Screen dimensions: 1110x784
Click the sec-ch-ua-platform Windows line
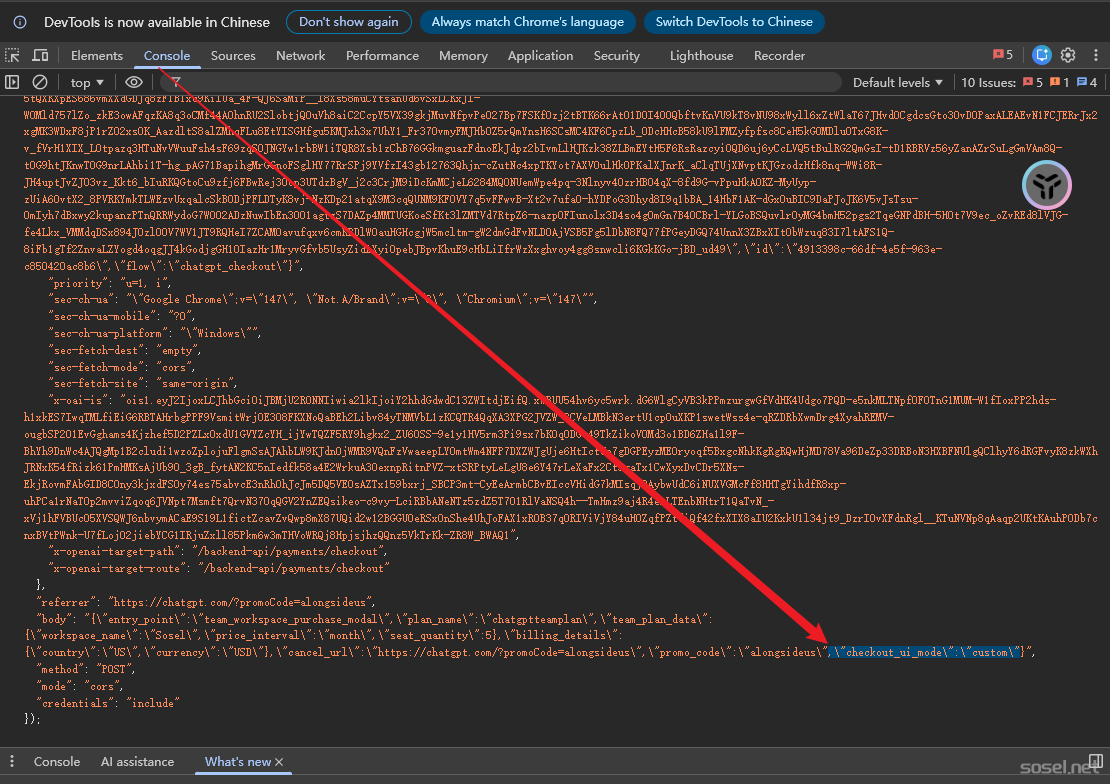(155, 333)
